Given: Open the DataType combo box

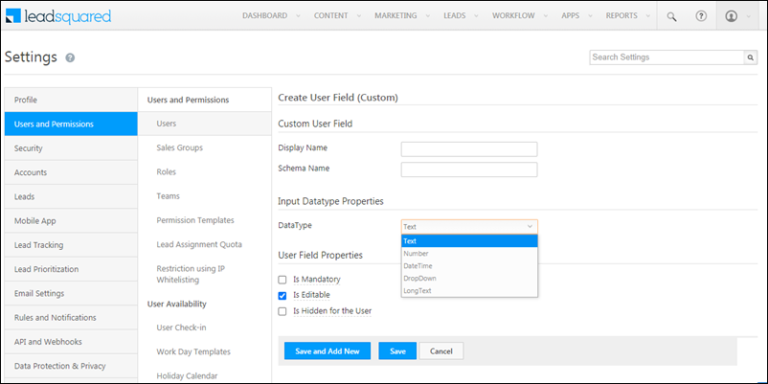Looking at the screenshot, I should 469,226.
